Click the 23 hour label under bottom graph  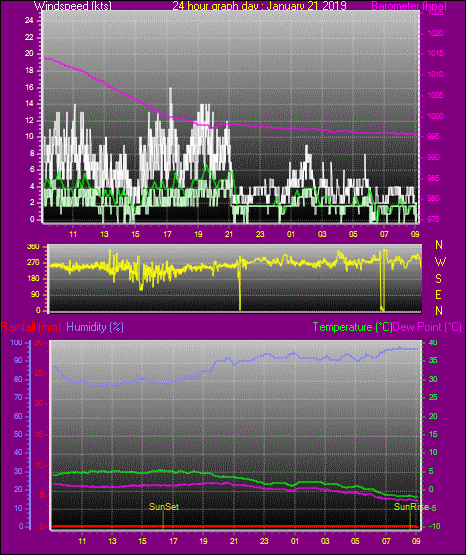(264, 541)
